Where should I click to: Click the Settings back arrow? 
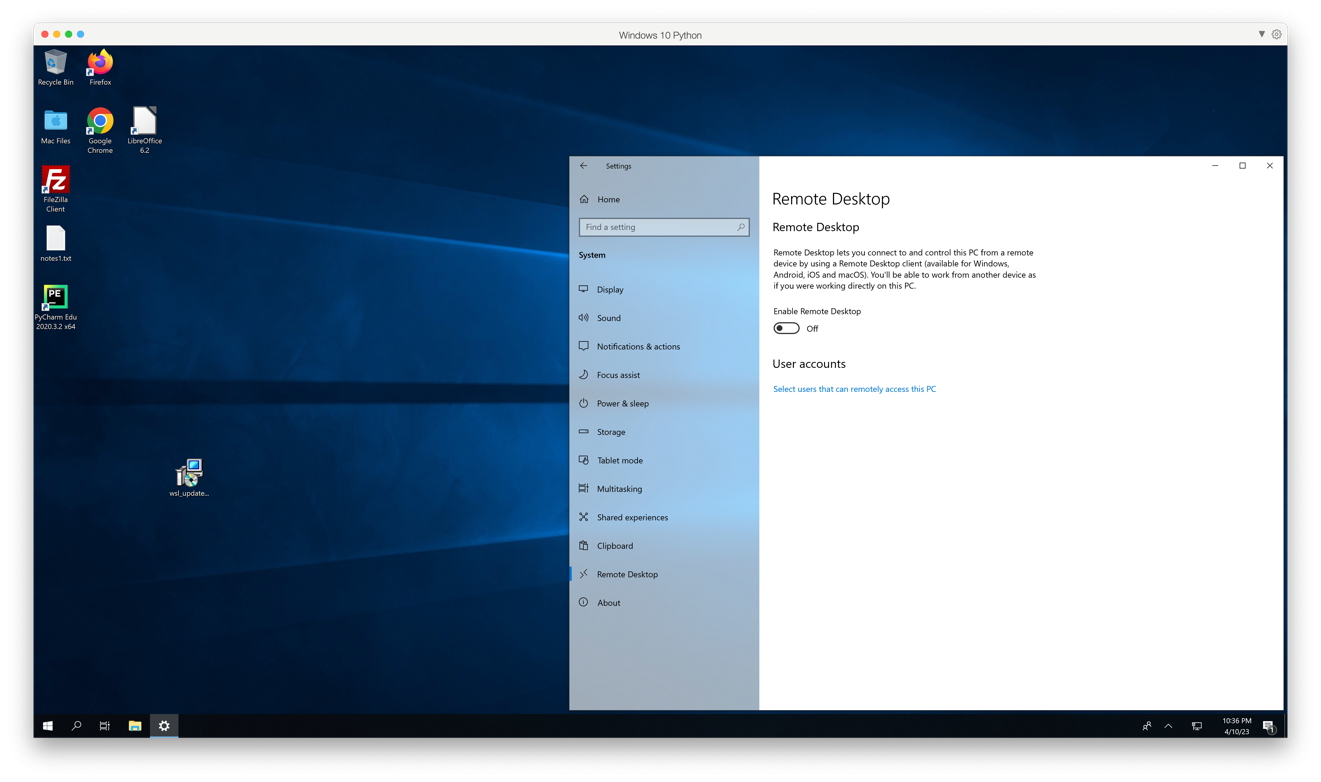pos(584,166)
